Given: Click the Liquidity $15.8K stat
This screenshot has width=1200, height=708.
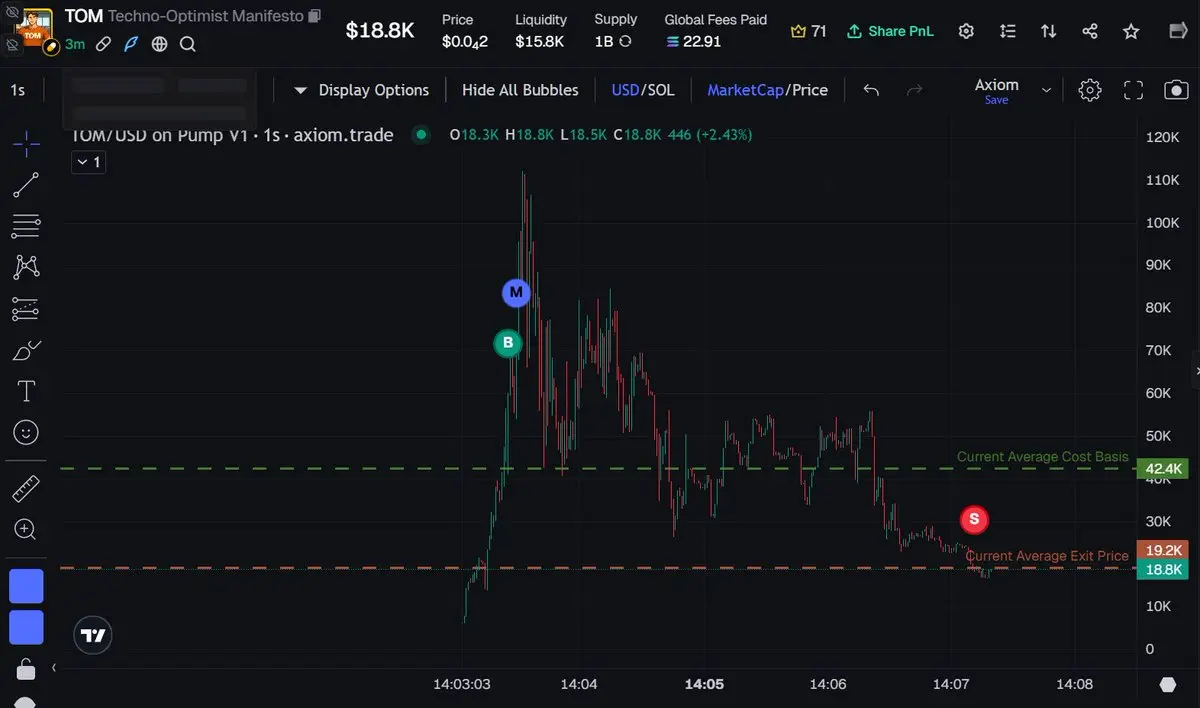Looking at the screenshot, I should pos(541,31).
